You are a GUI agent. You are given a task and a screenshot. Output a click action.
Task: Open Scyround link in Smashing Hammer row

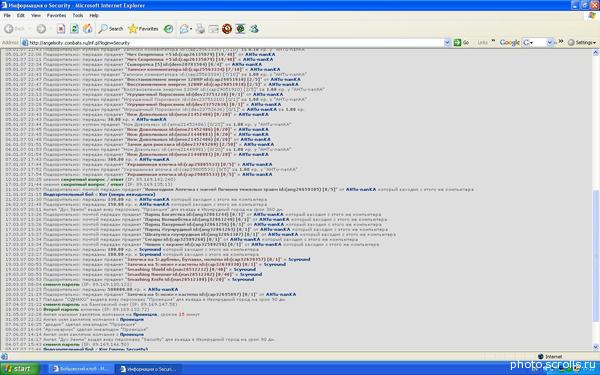251,274
